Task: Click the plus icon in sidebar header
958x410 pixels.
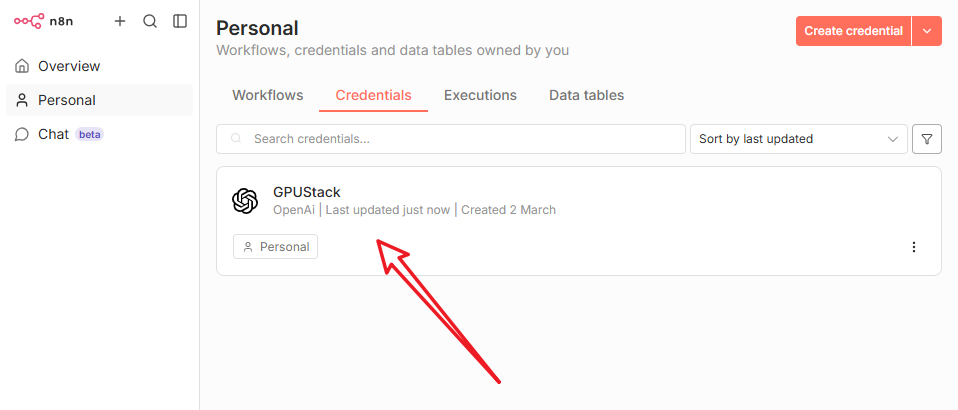Action: coord(120,21)
